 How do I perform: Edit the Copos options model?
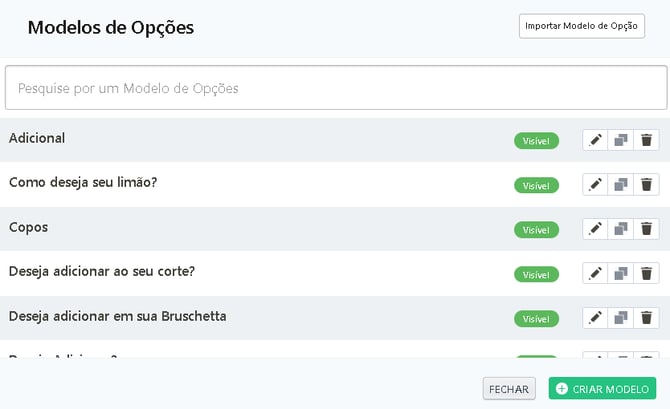pyautogui.click(x=596, y=229)
